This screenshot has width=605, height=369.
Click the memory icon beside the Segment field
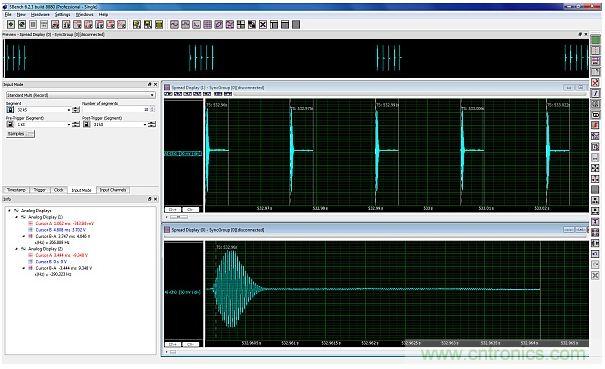(x=10, y=110)
